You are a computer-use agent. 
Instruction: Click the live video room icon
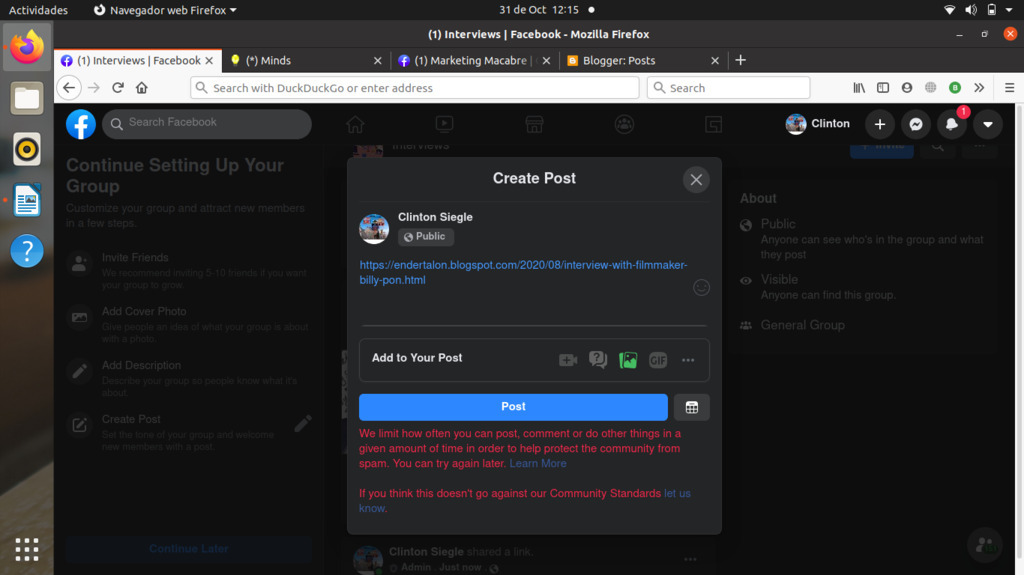pyautogui.click(x=568, y=360)
